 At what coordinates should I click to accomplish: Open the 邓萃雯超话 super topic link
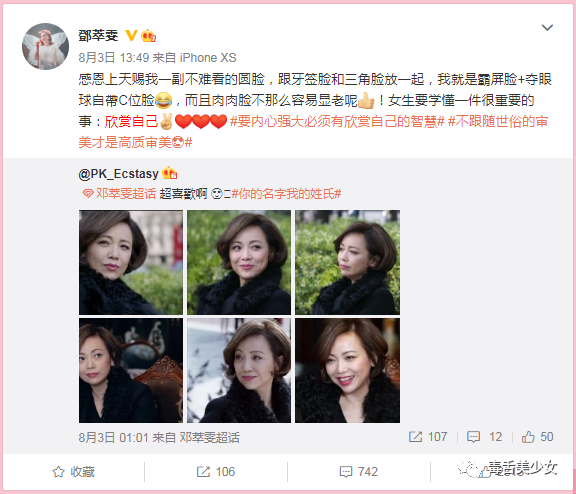click(119, 194)
